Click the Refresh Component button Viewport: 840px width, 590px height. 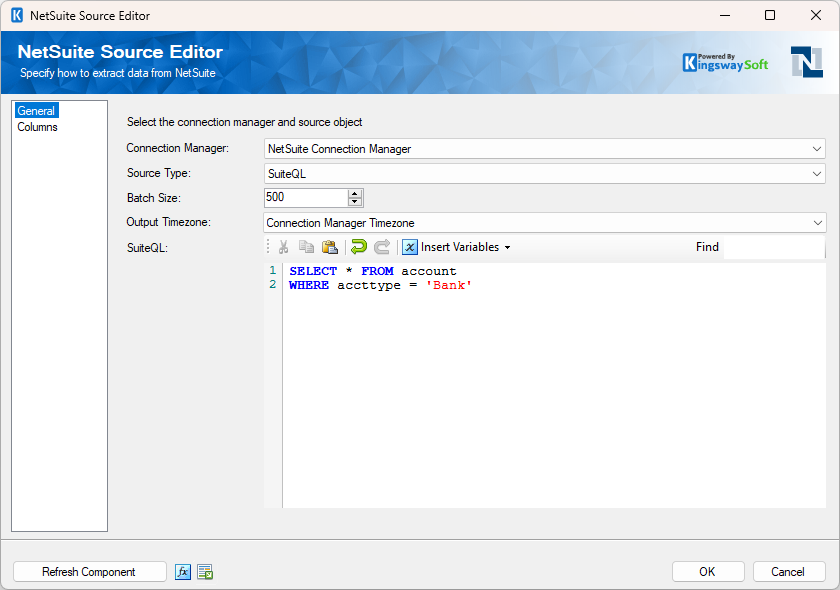pyautogui.click(x=89, y=572)
